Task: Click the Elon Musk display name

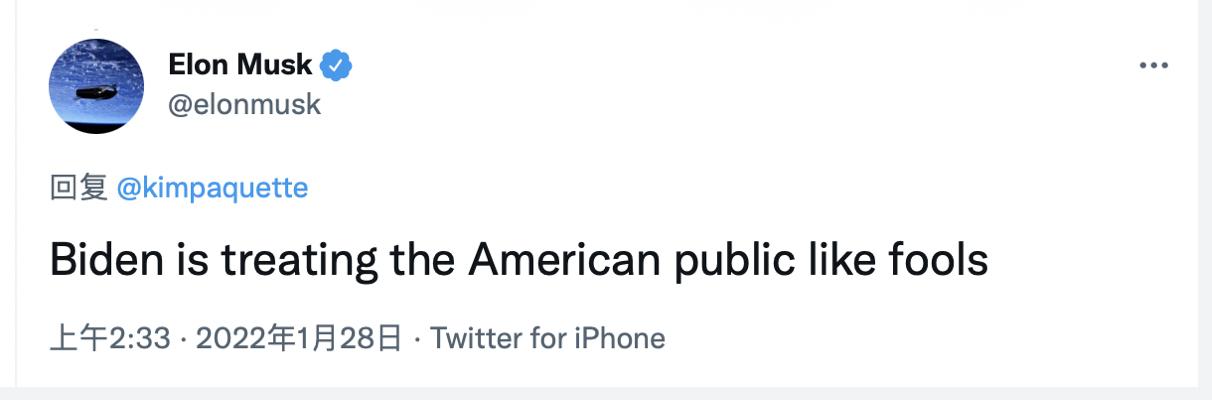Action: (240, 66)
